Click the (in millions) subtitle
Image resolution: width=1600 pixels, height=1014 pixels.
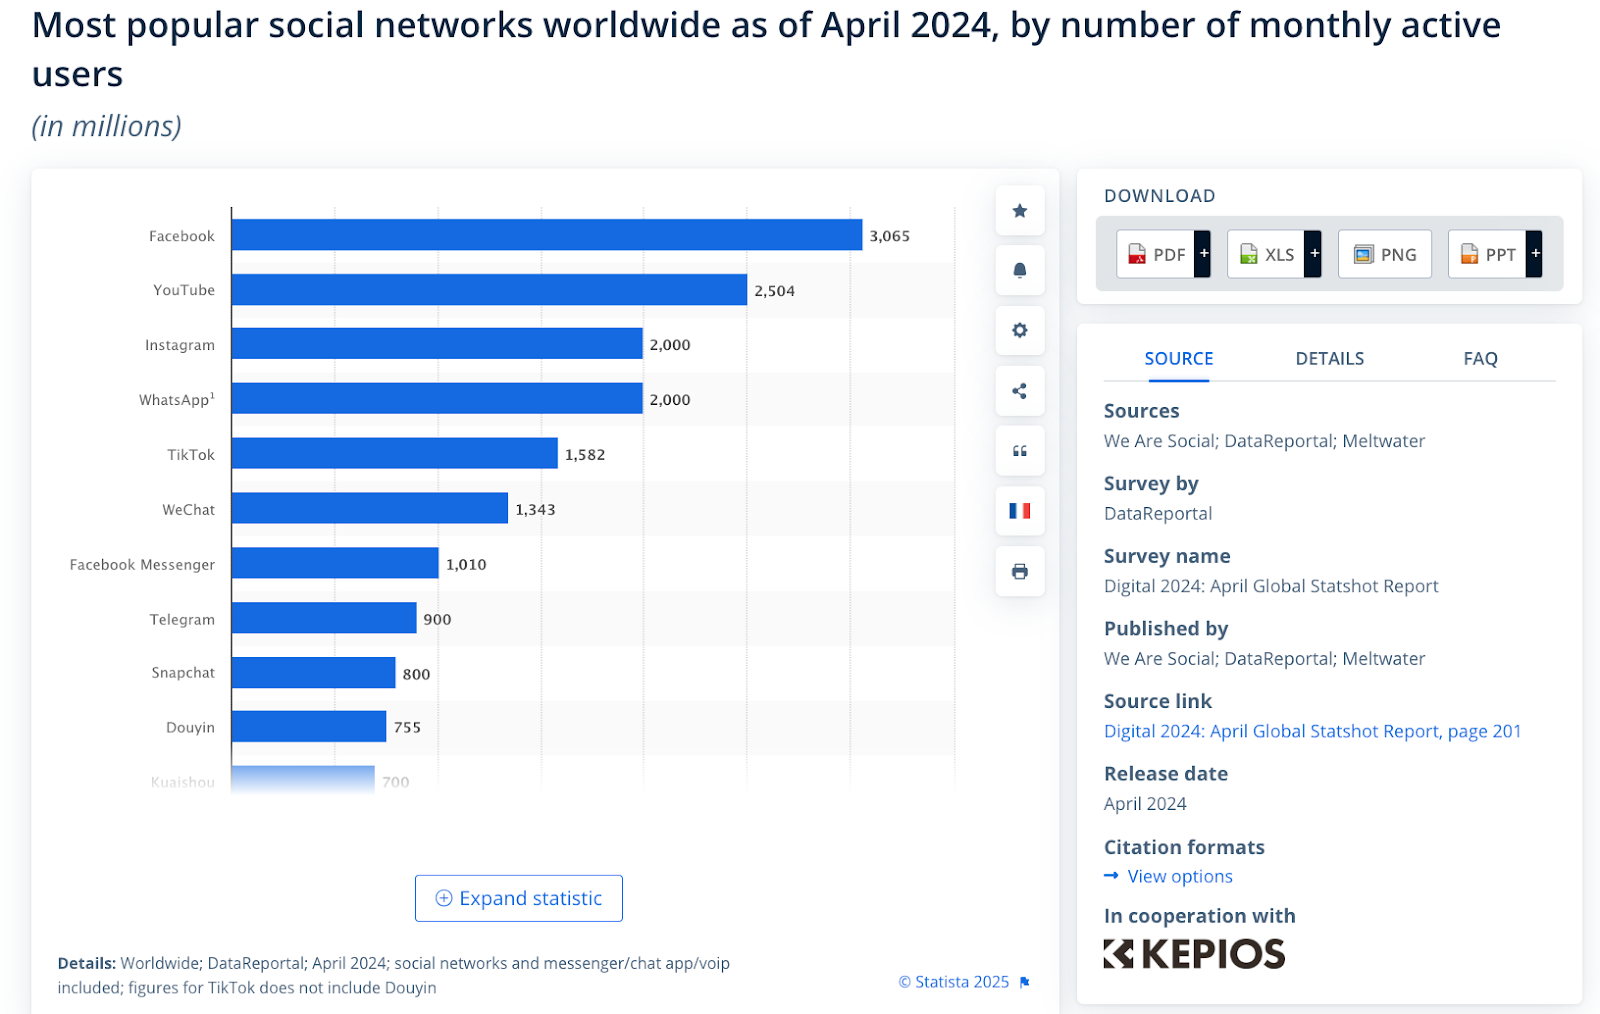[x=107, y=126]
